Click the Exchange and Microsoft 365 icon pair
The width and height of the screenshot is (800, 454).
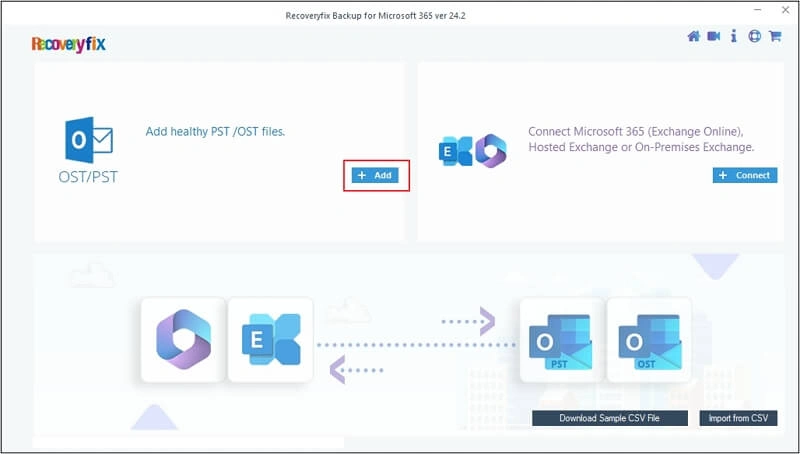(472, 151)
